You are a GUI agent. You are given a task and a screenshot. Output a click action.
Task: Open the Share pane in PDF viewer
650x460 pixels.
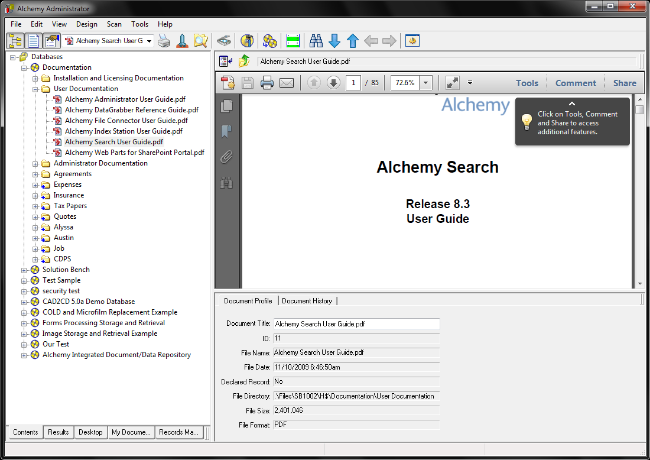(624, 83)
